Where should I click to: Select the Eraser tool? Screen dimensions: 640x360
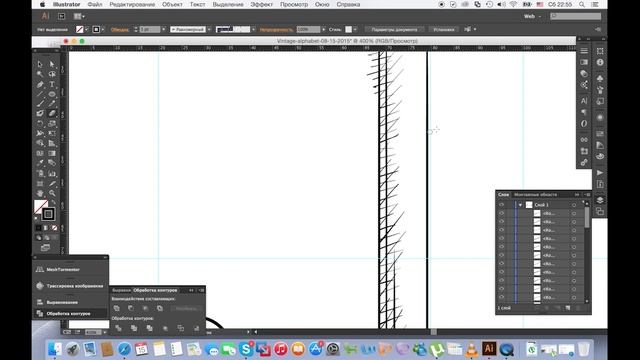click(x=52, y=113)
